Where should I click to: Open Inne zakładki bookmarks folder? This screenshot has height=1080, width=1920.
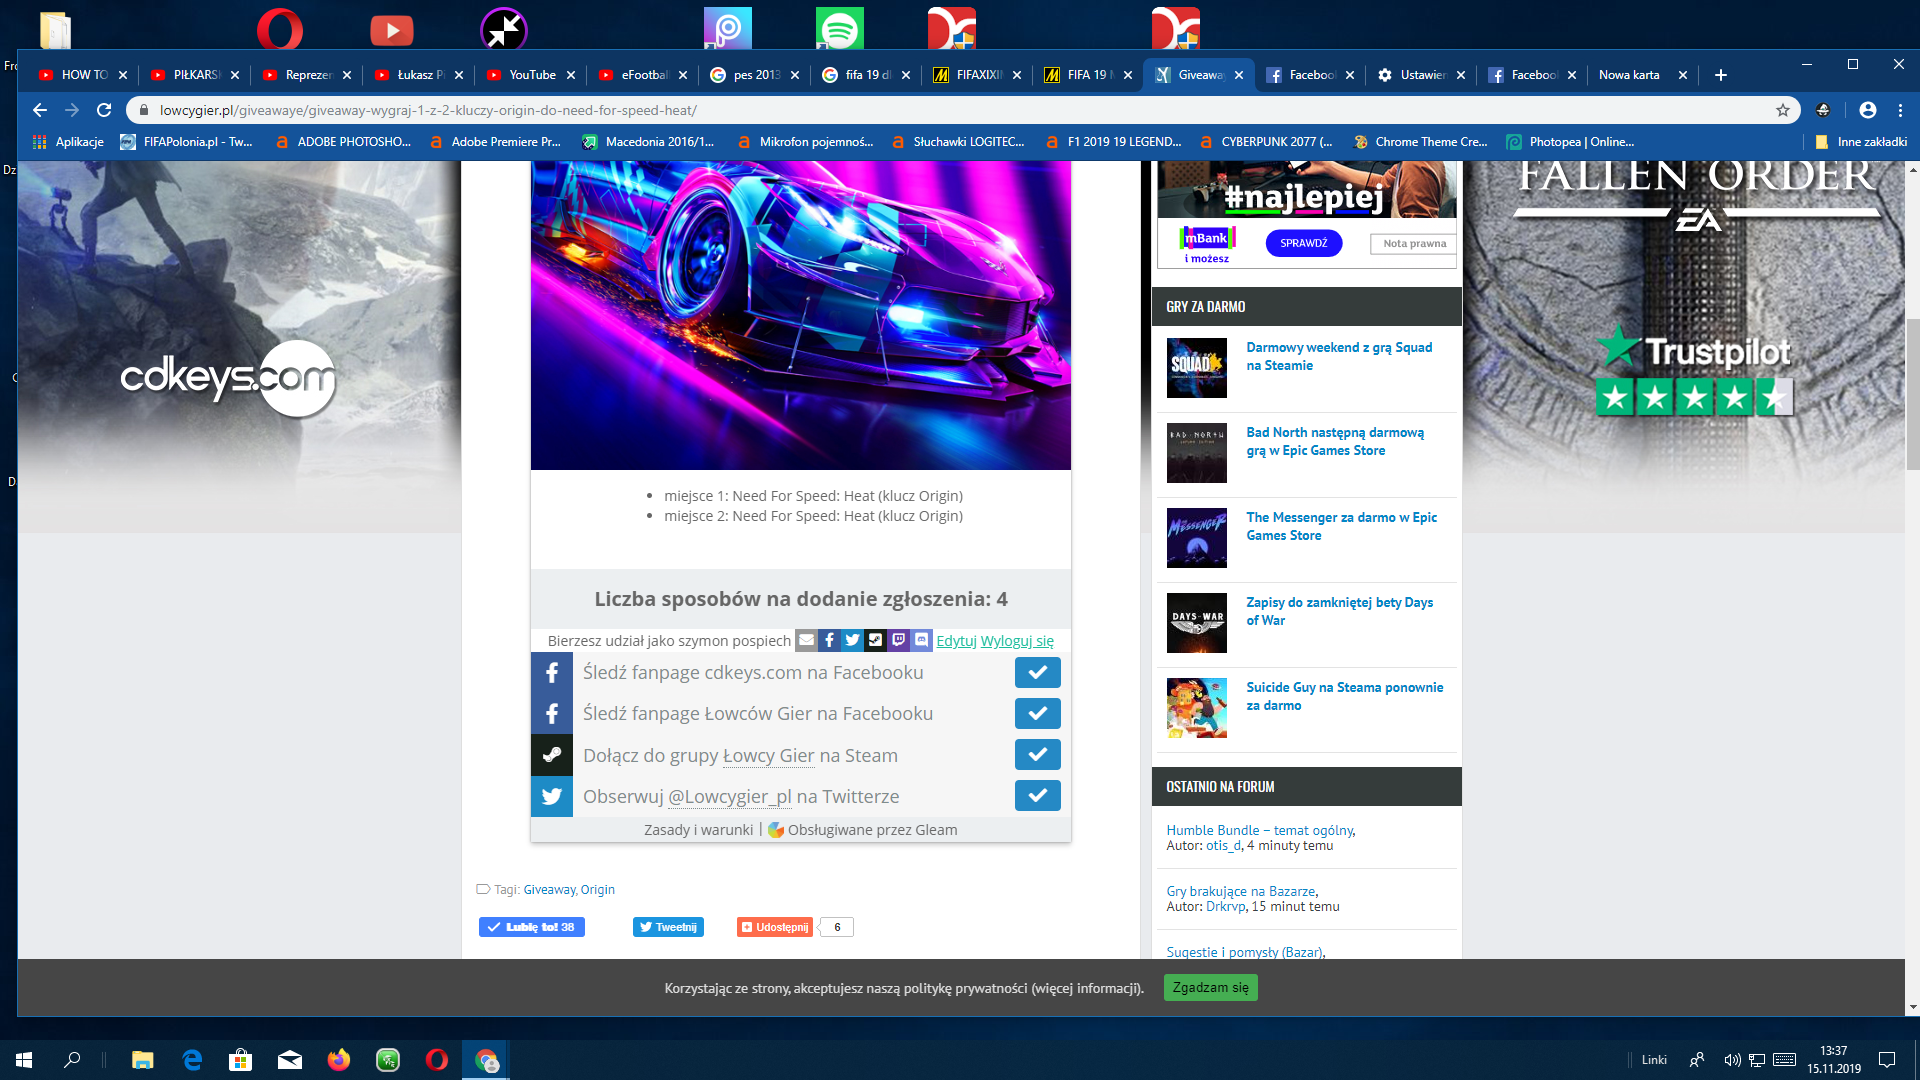click(1861, 142)
